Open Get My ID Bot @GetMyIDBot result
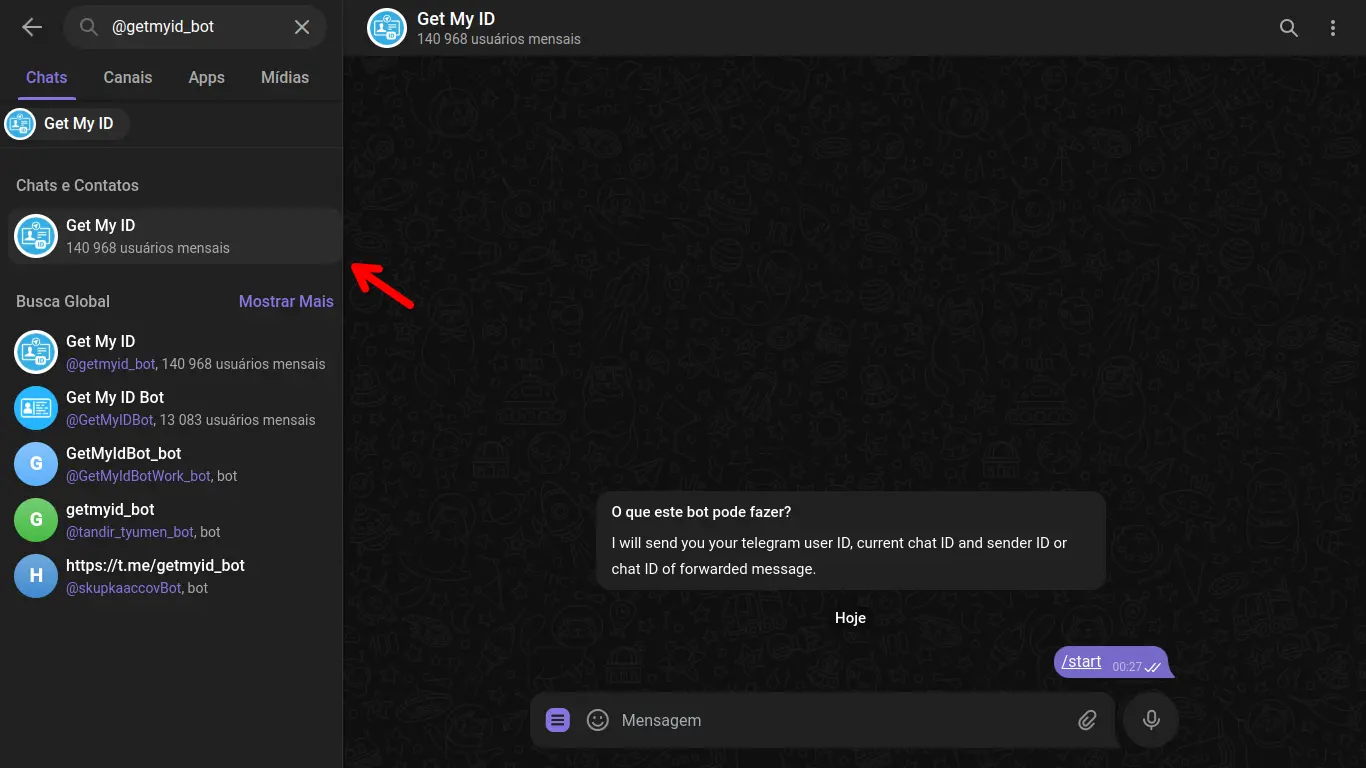 tap(174, 408)
